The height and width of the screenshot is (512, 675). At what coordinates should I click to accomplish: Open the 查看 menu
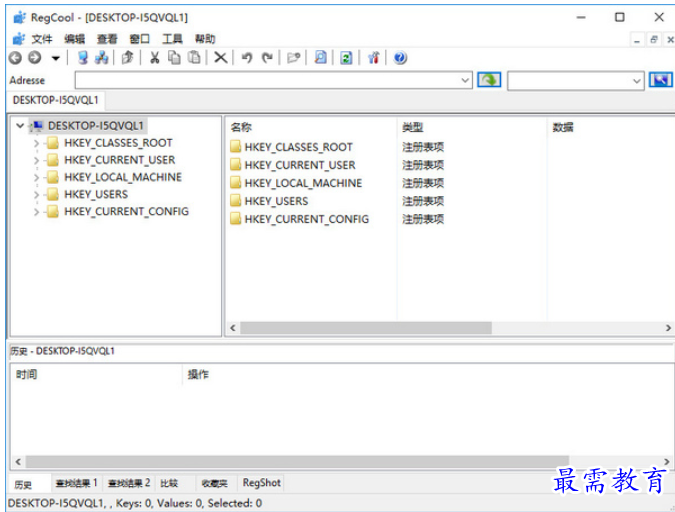click(x=107, y=39)
